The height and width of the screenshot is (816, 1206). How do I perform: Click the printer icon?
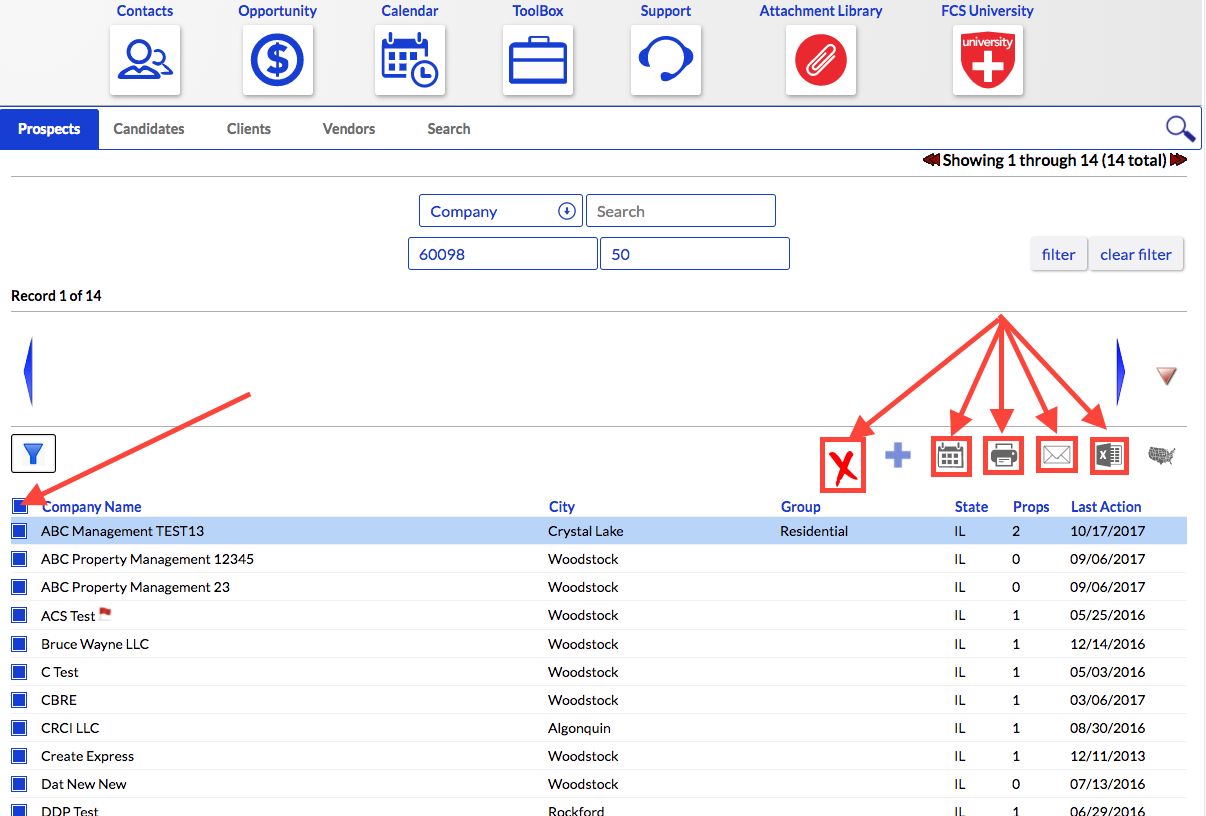tap(1004, 456)
